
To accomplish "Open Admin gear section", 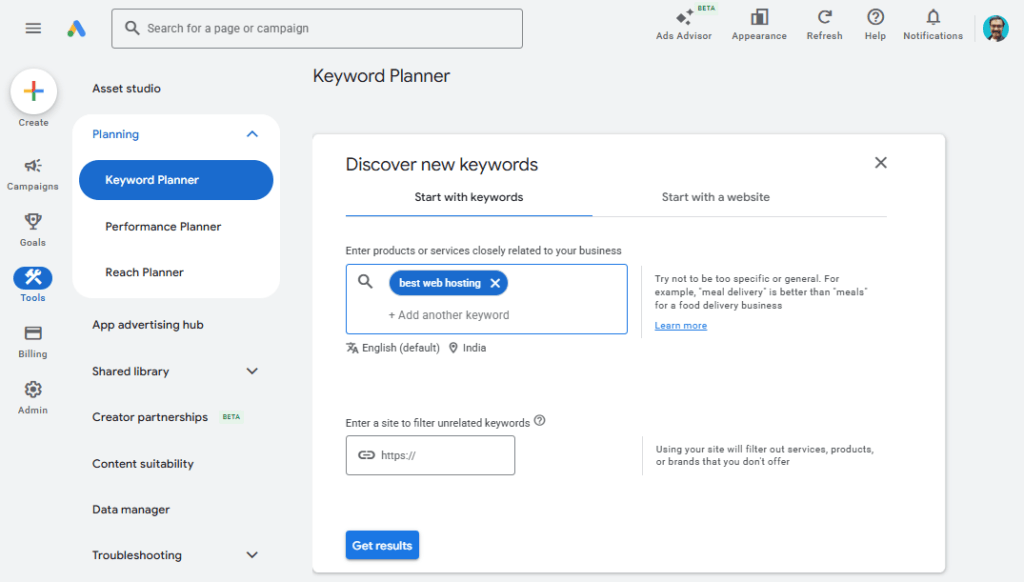I will [x=33, y=397].
